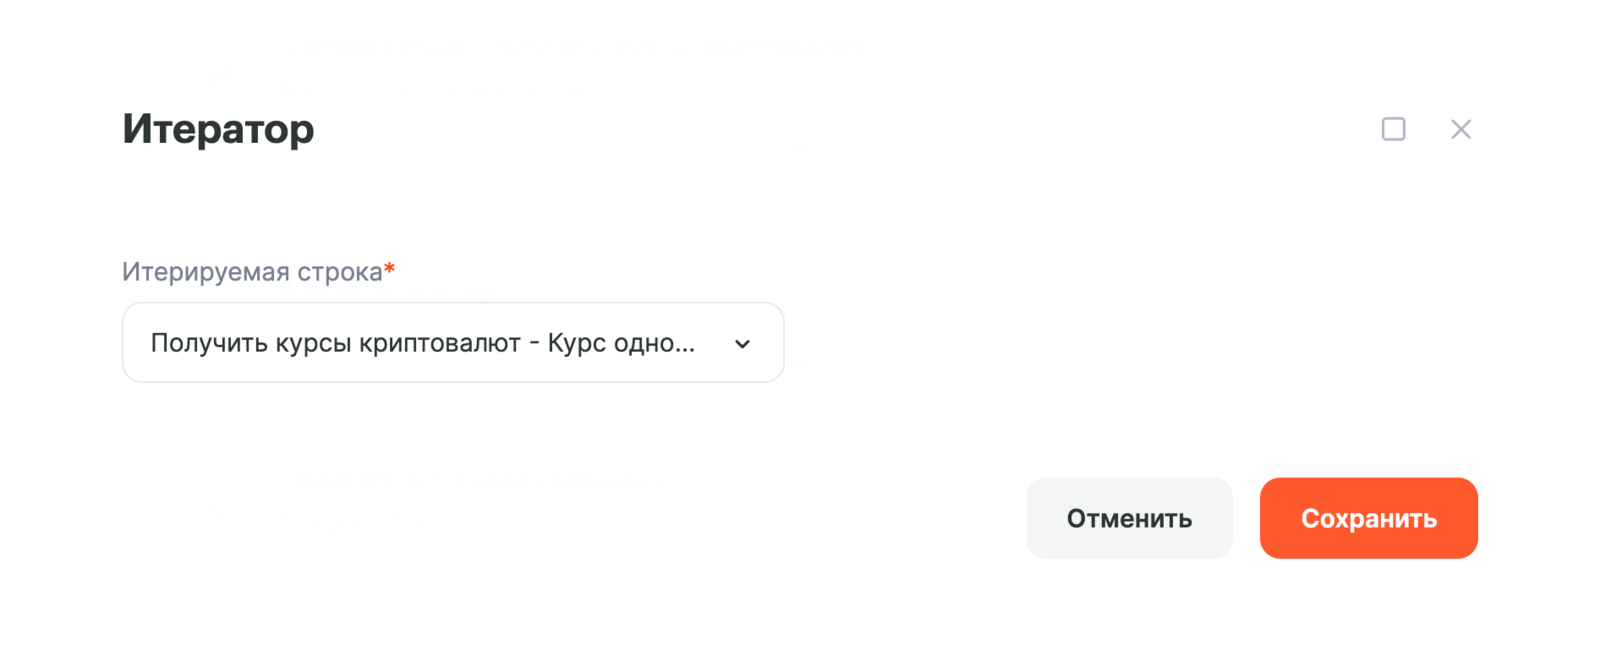Expand the 'Получить курсы криптовалют' combo box

click(x=452, y=343)
